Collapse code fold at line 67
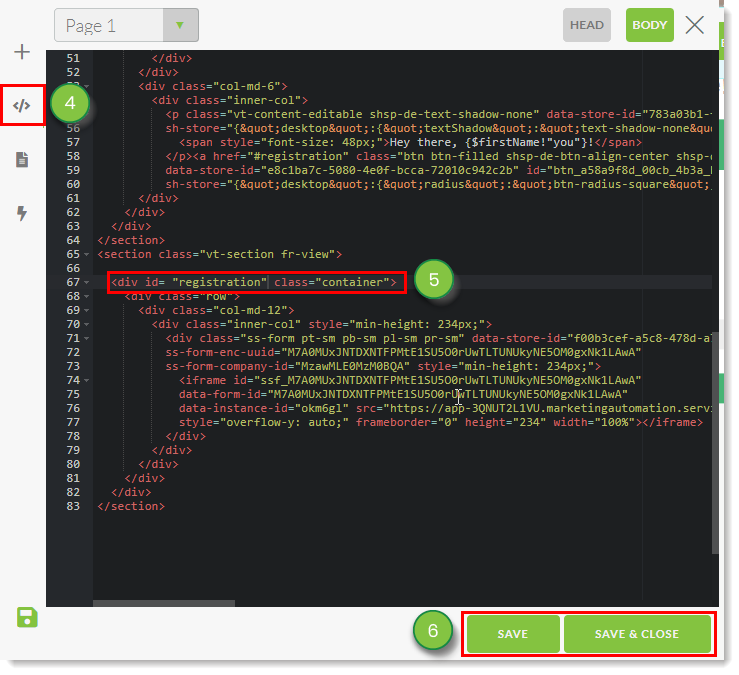This screenshot has height=675, width=739. 87,282
